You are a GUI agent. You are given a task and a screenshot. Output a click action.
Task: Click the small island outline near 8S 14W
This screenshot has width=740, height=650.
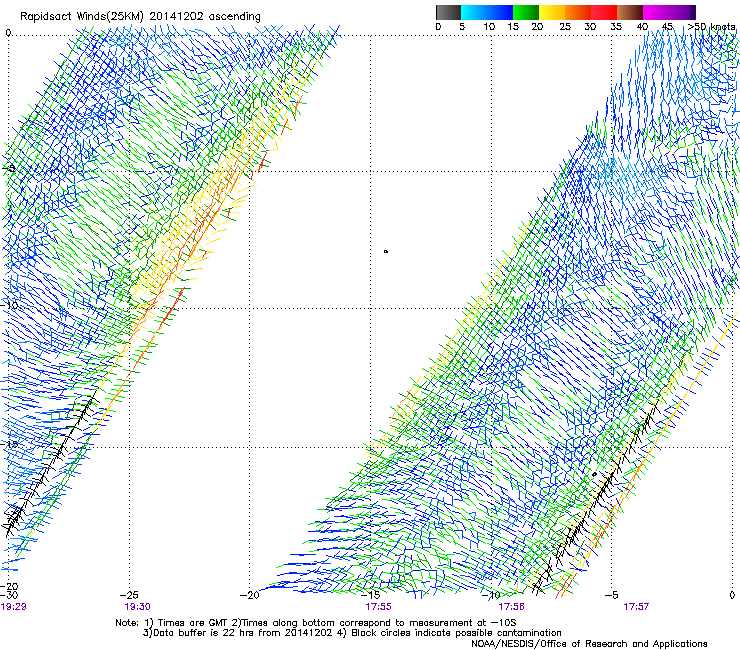pyautogui.click(x=386, y=252)
